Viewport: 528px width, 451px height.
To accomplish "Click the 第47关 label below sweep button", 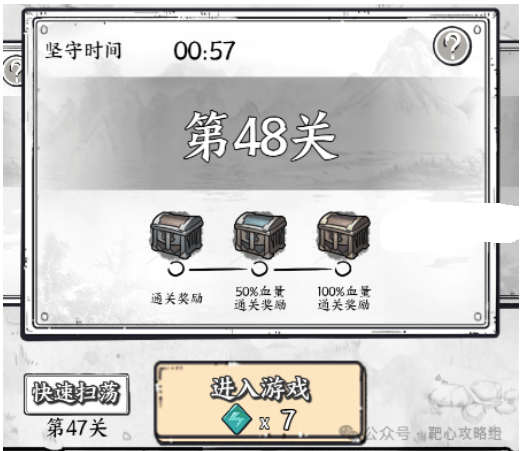I will (77, 428).
